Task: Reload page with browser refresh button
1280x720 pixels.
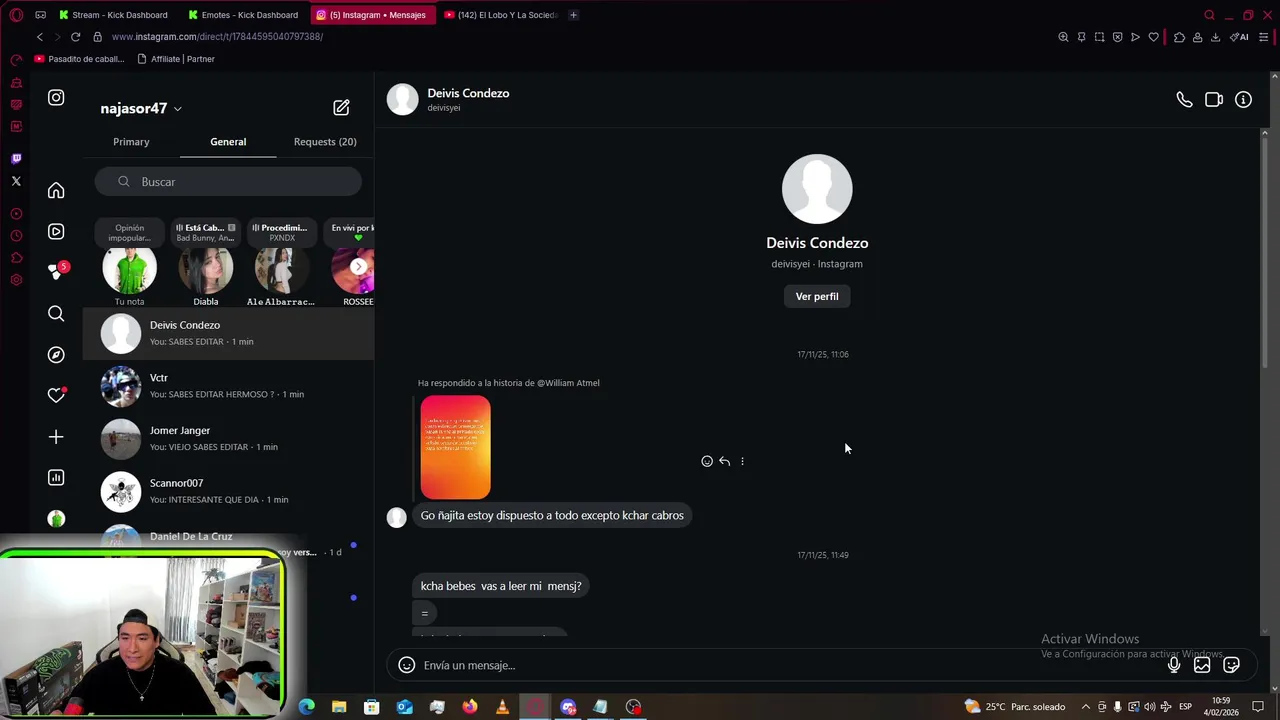Action: (75, 37)
